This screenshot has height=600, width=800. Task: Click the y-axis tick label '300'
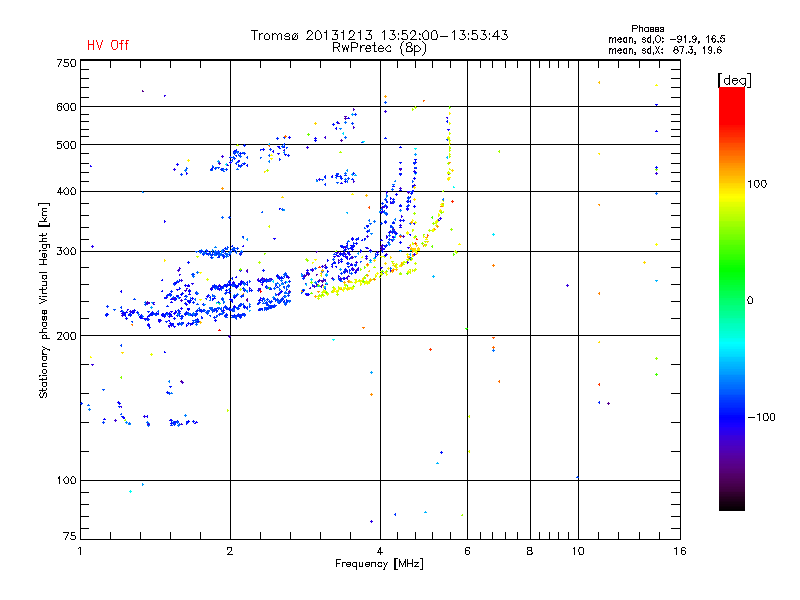(x=66, y=252)
